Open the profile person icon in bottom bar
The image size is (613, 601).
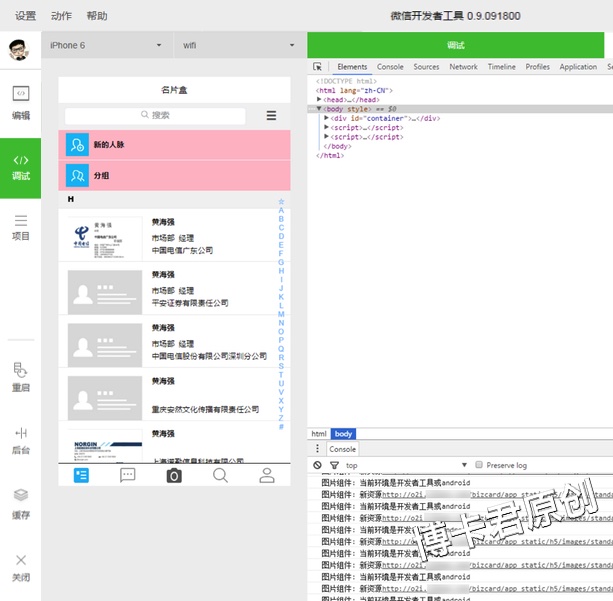267,475
